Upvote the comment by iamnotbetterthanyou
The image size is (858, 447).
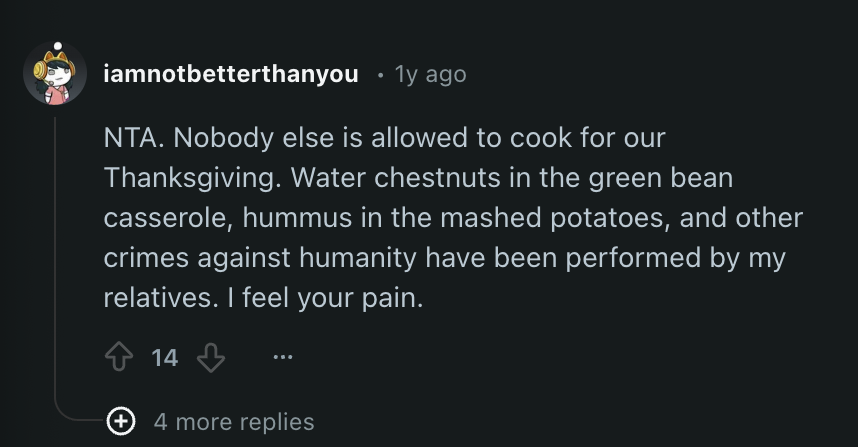pos(119,357)
